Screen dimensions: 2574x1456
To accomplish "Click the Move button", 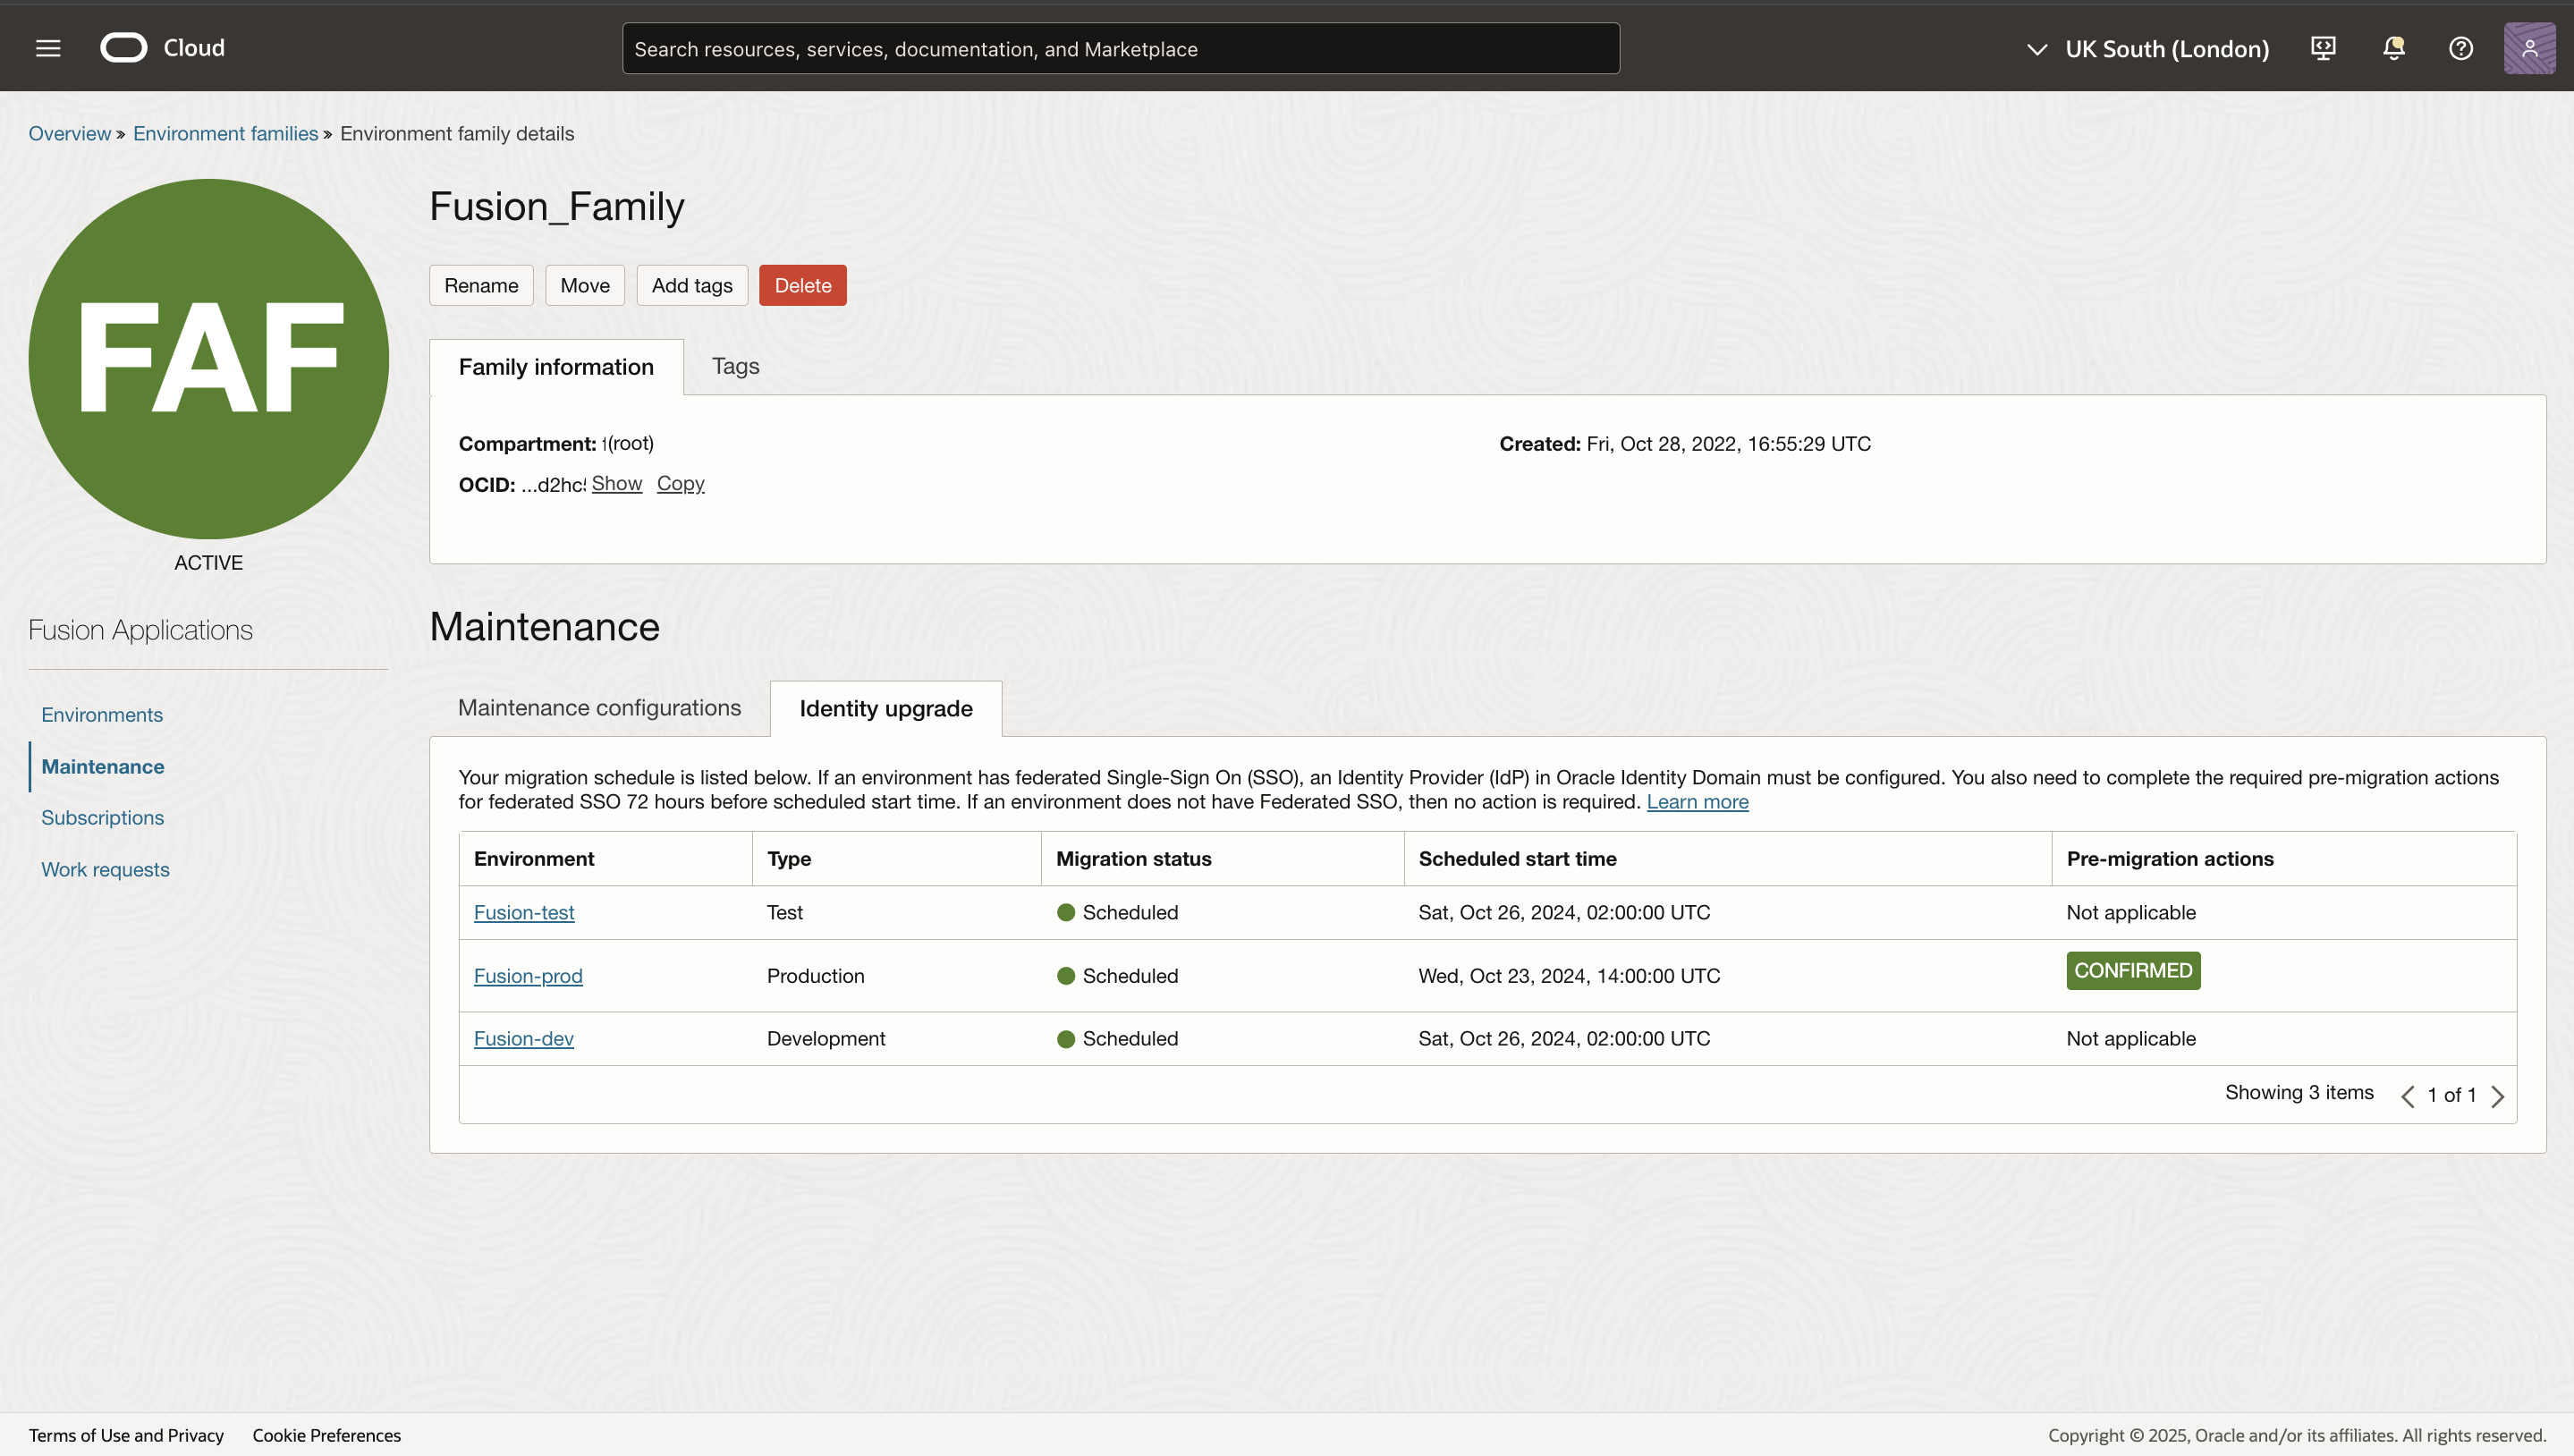I will (x=584, y=285).
